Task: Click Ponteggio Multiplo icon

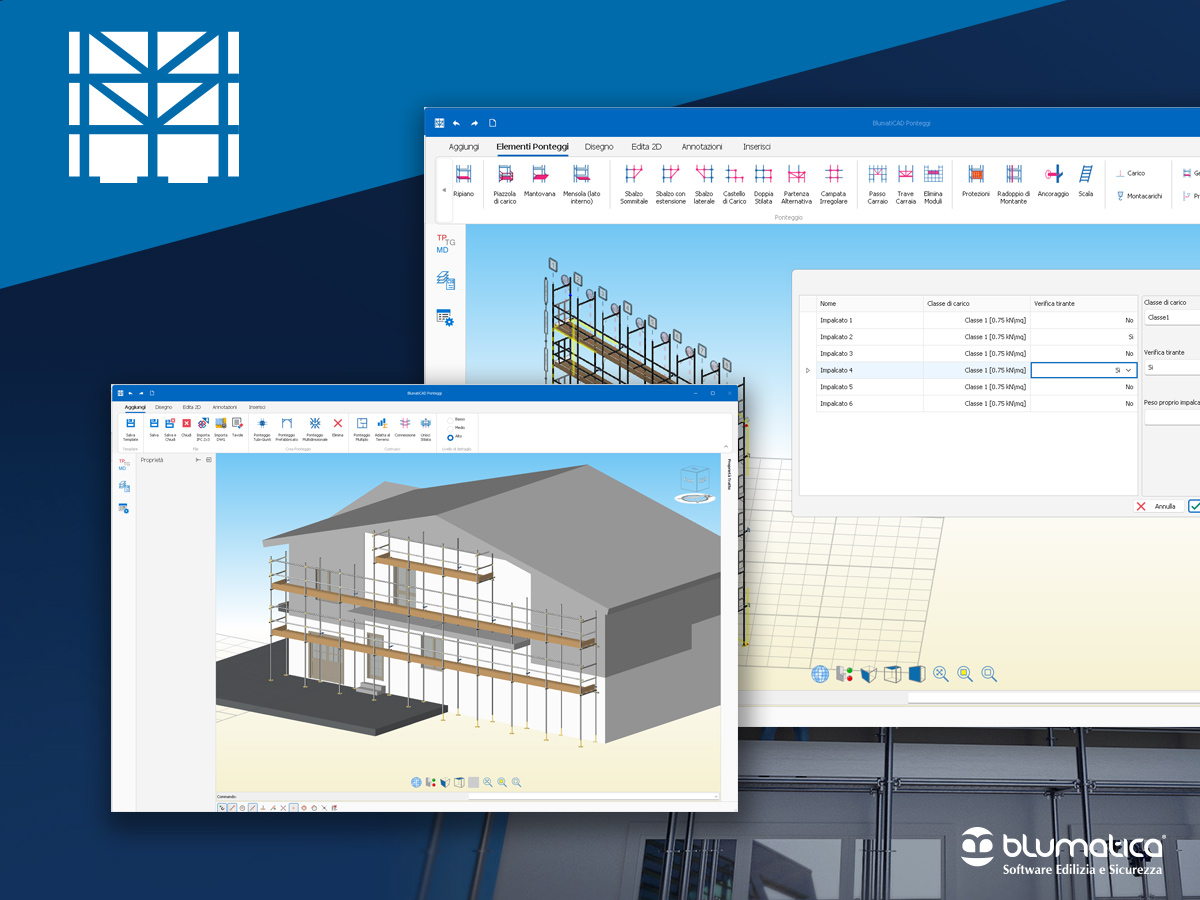Action: [x=362, y=429]
